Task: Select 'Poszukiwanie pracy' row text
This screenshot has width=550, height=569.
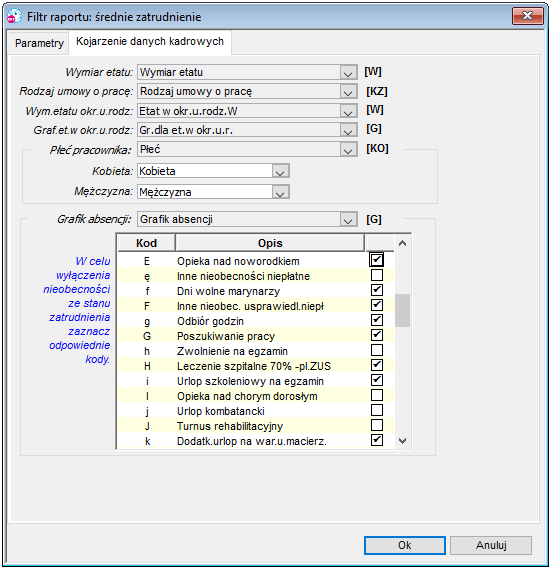Action: click(226, 336)
